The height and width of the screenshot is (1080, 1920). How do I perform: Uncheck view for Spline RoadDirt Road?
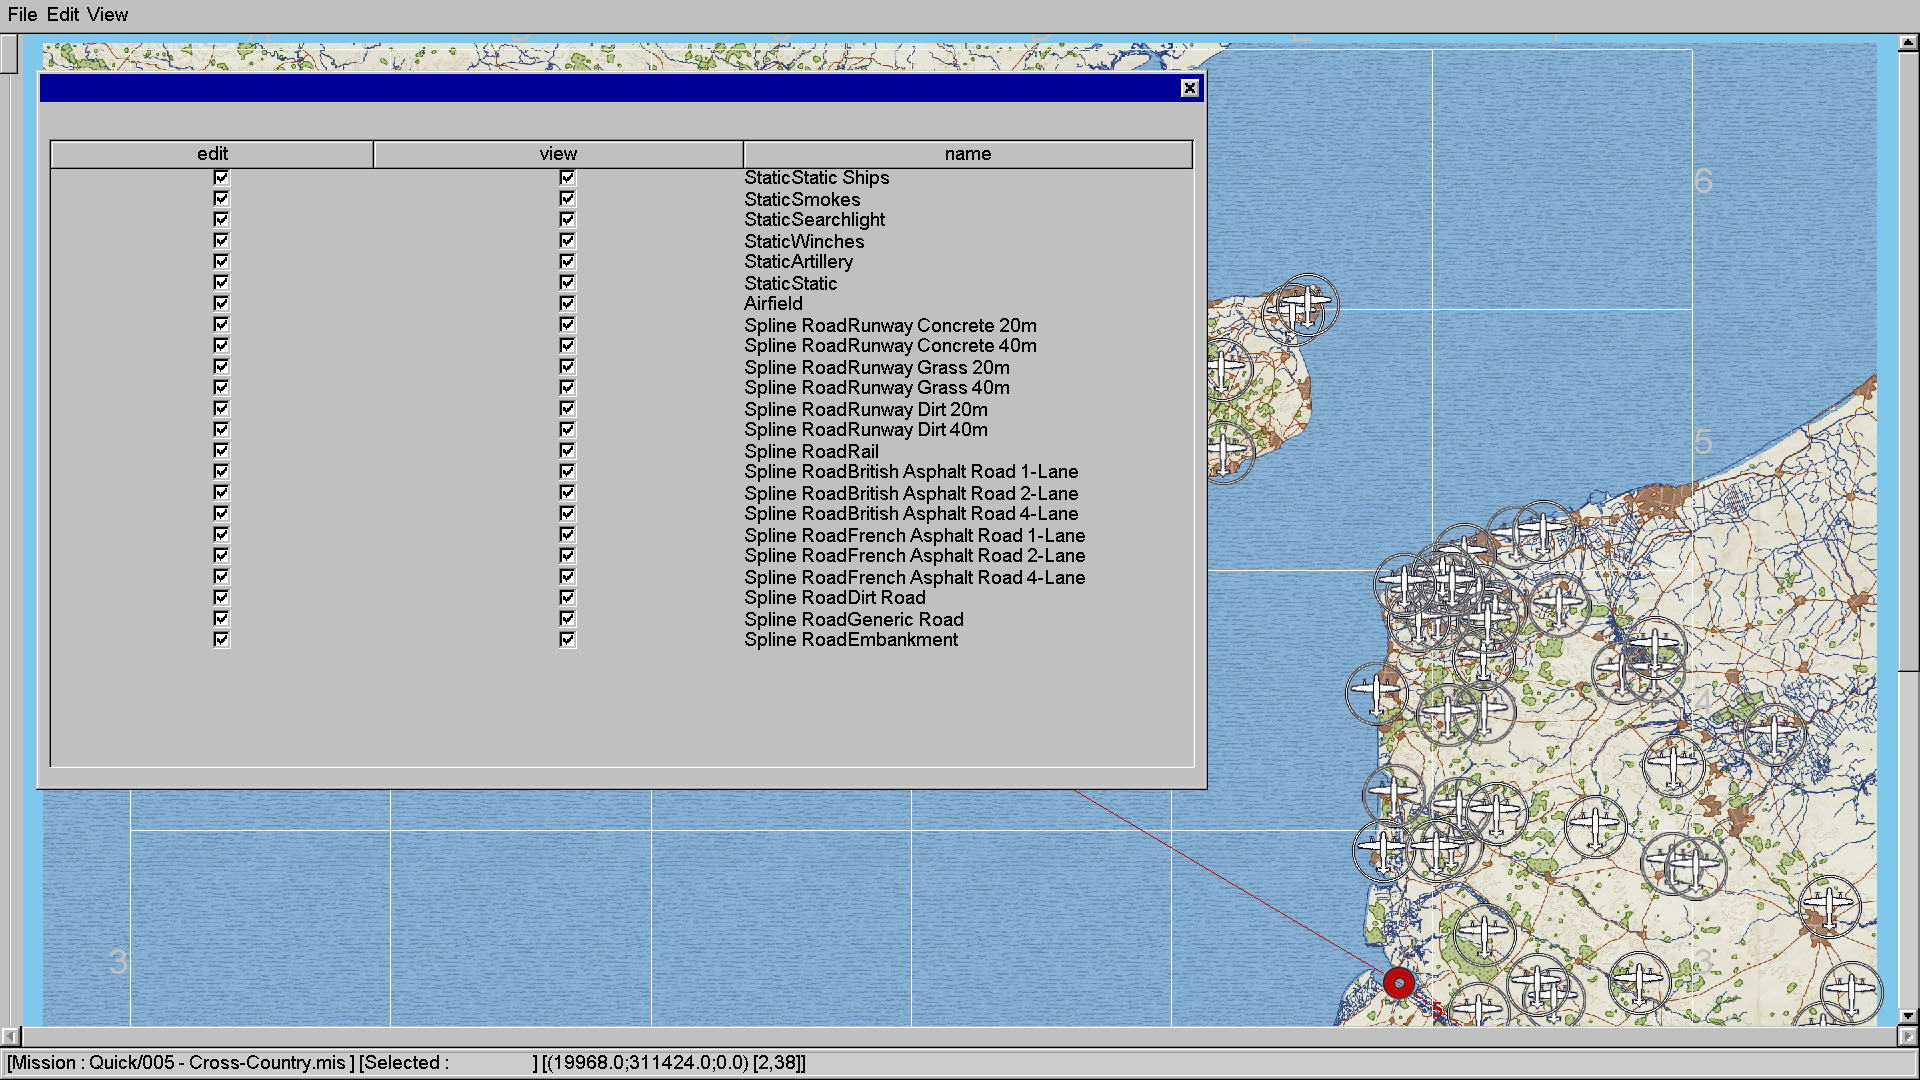pyautogui.click(x=567, y=598)
